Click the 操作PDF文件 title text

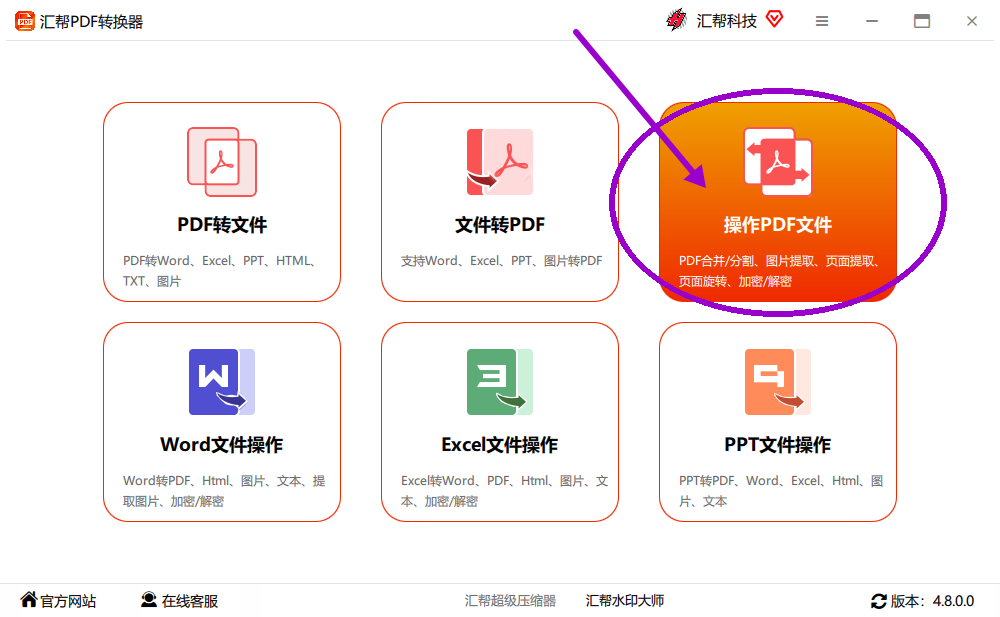pyautogui.click(x=777, y=225)
